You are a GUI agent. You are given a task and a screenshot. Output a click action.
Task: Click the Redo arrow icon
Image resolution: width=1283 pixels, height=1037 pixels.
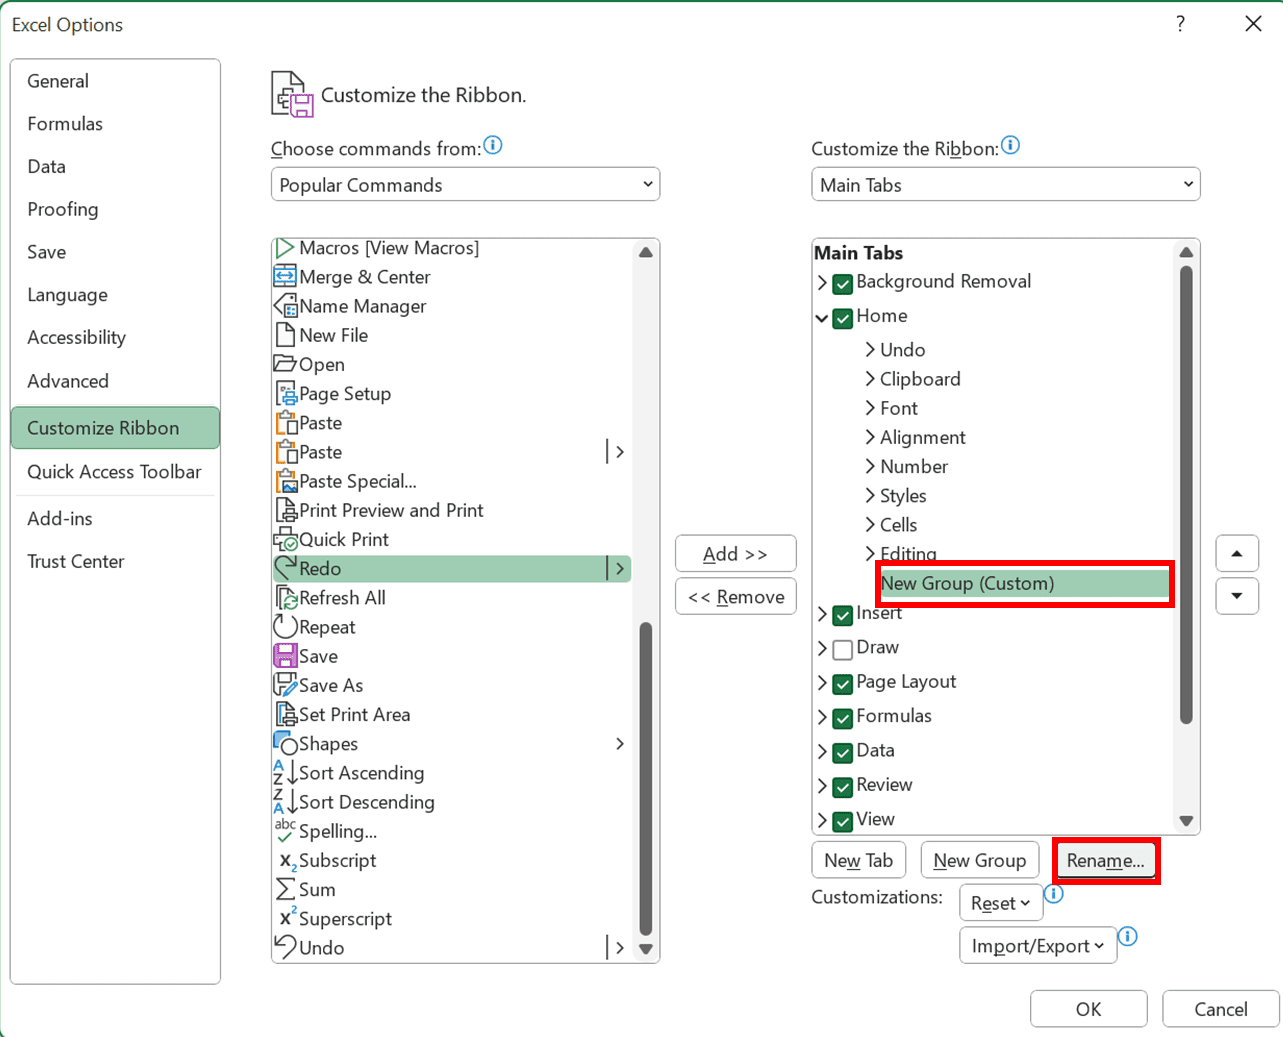(285, 568)
